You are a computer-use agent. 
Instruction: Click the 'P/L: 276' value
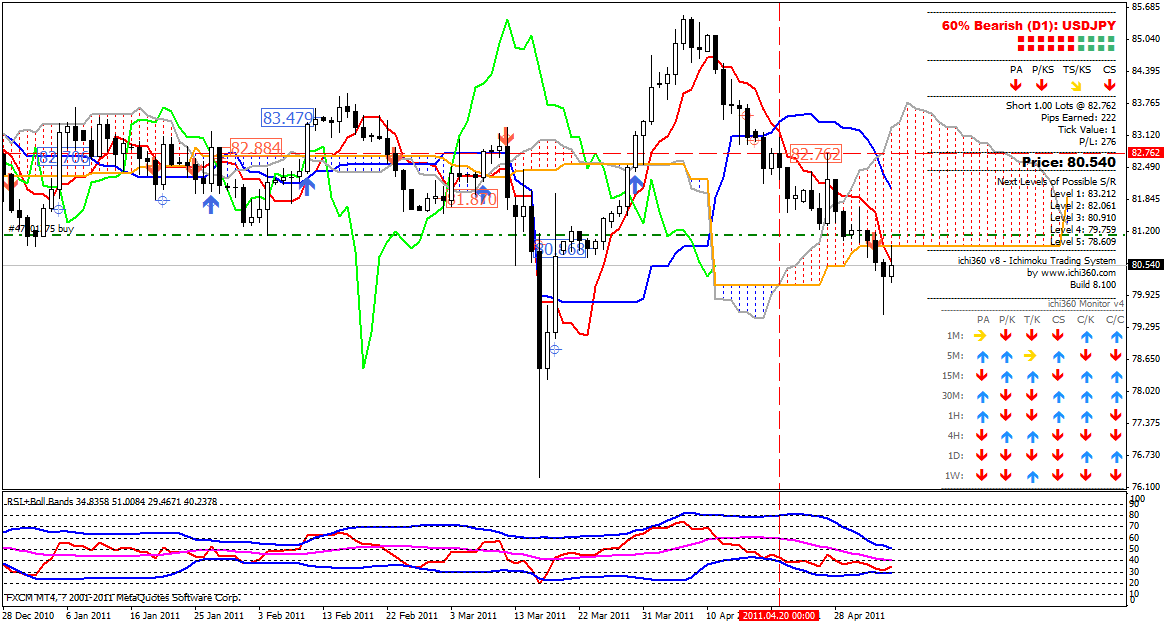pos(1097,141)
